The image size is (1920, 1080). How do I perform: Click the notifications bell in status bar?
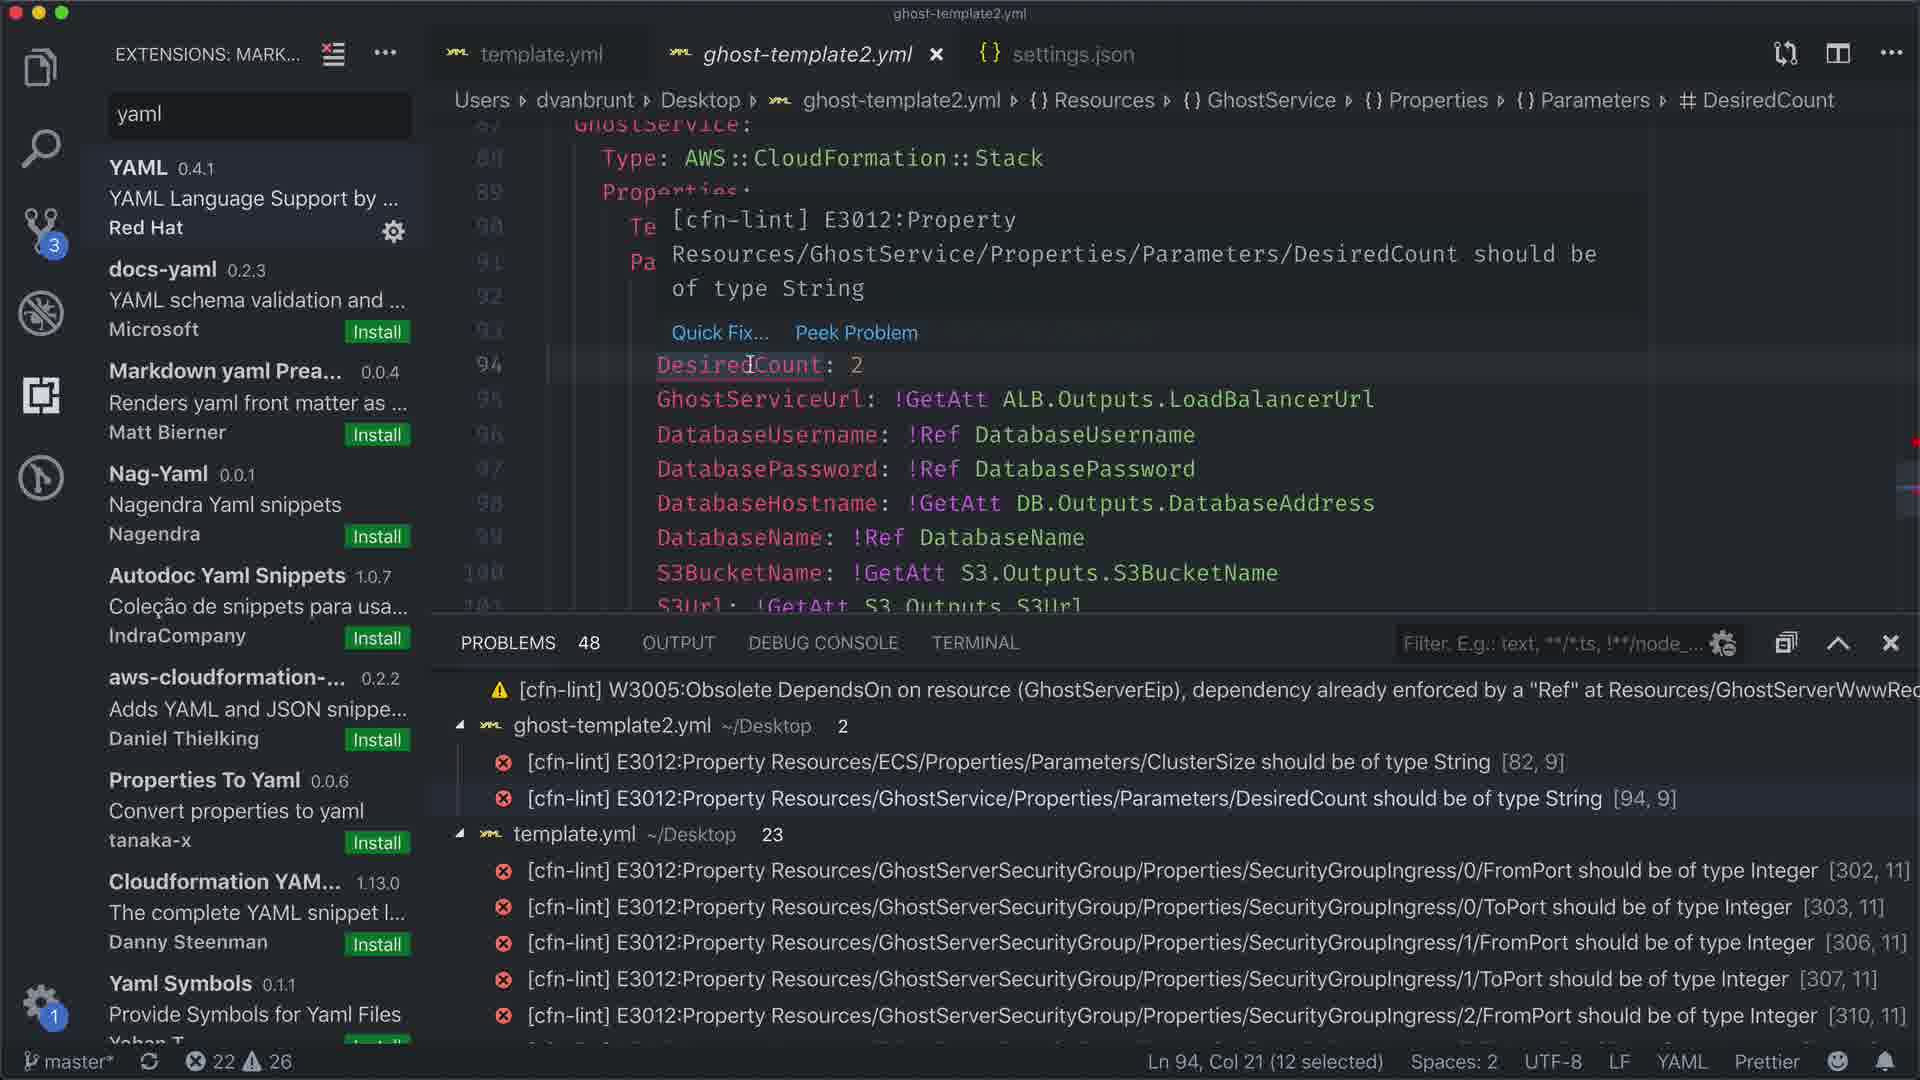(x=1884, y=1061)
